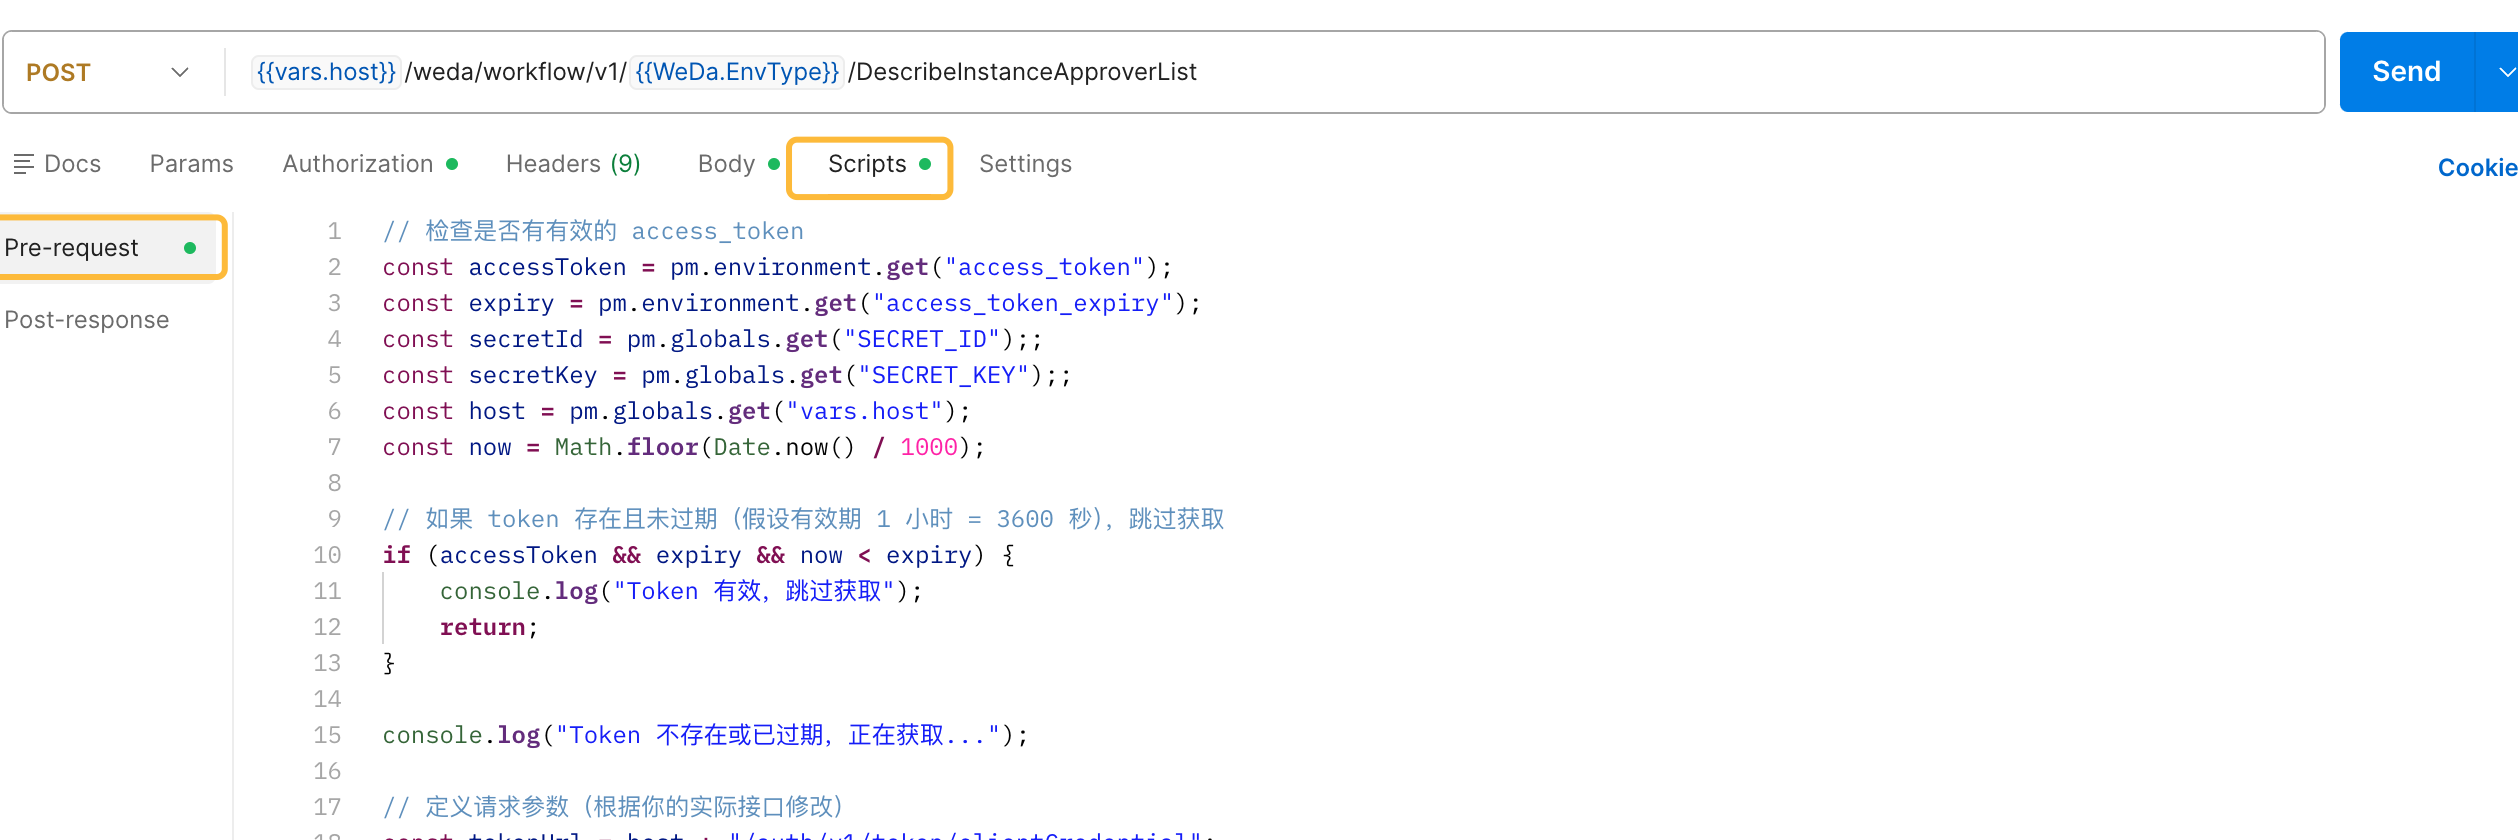Image resolution: width=2518 pixels, height=840 pixels.
Task: Open the Cookies link
Action: (2477, 168)
